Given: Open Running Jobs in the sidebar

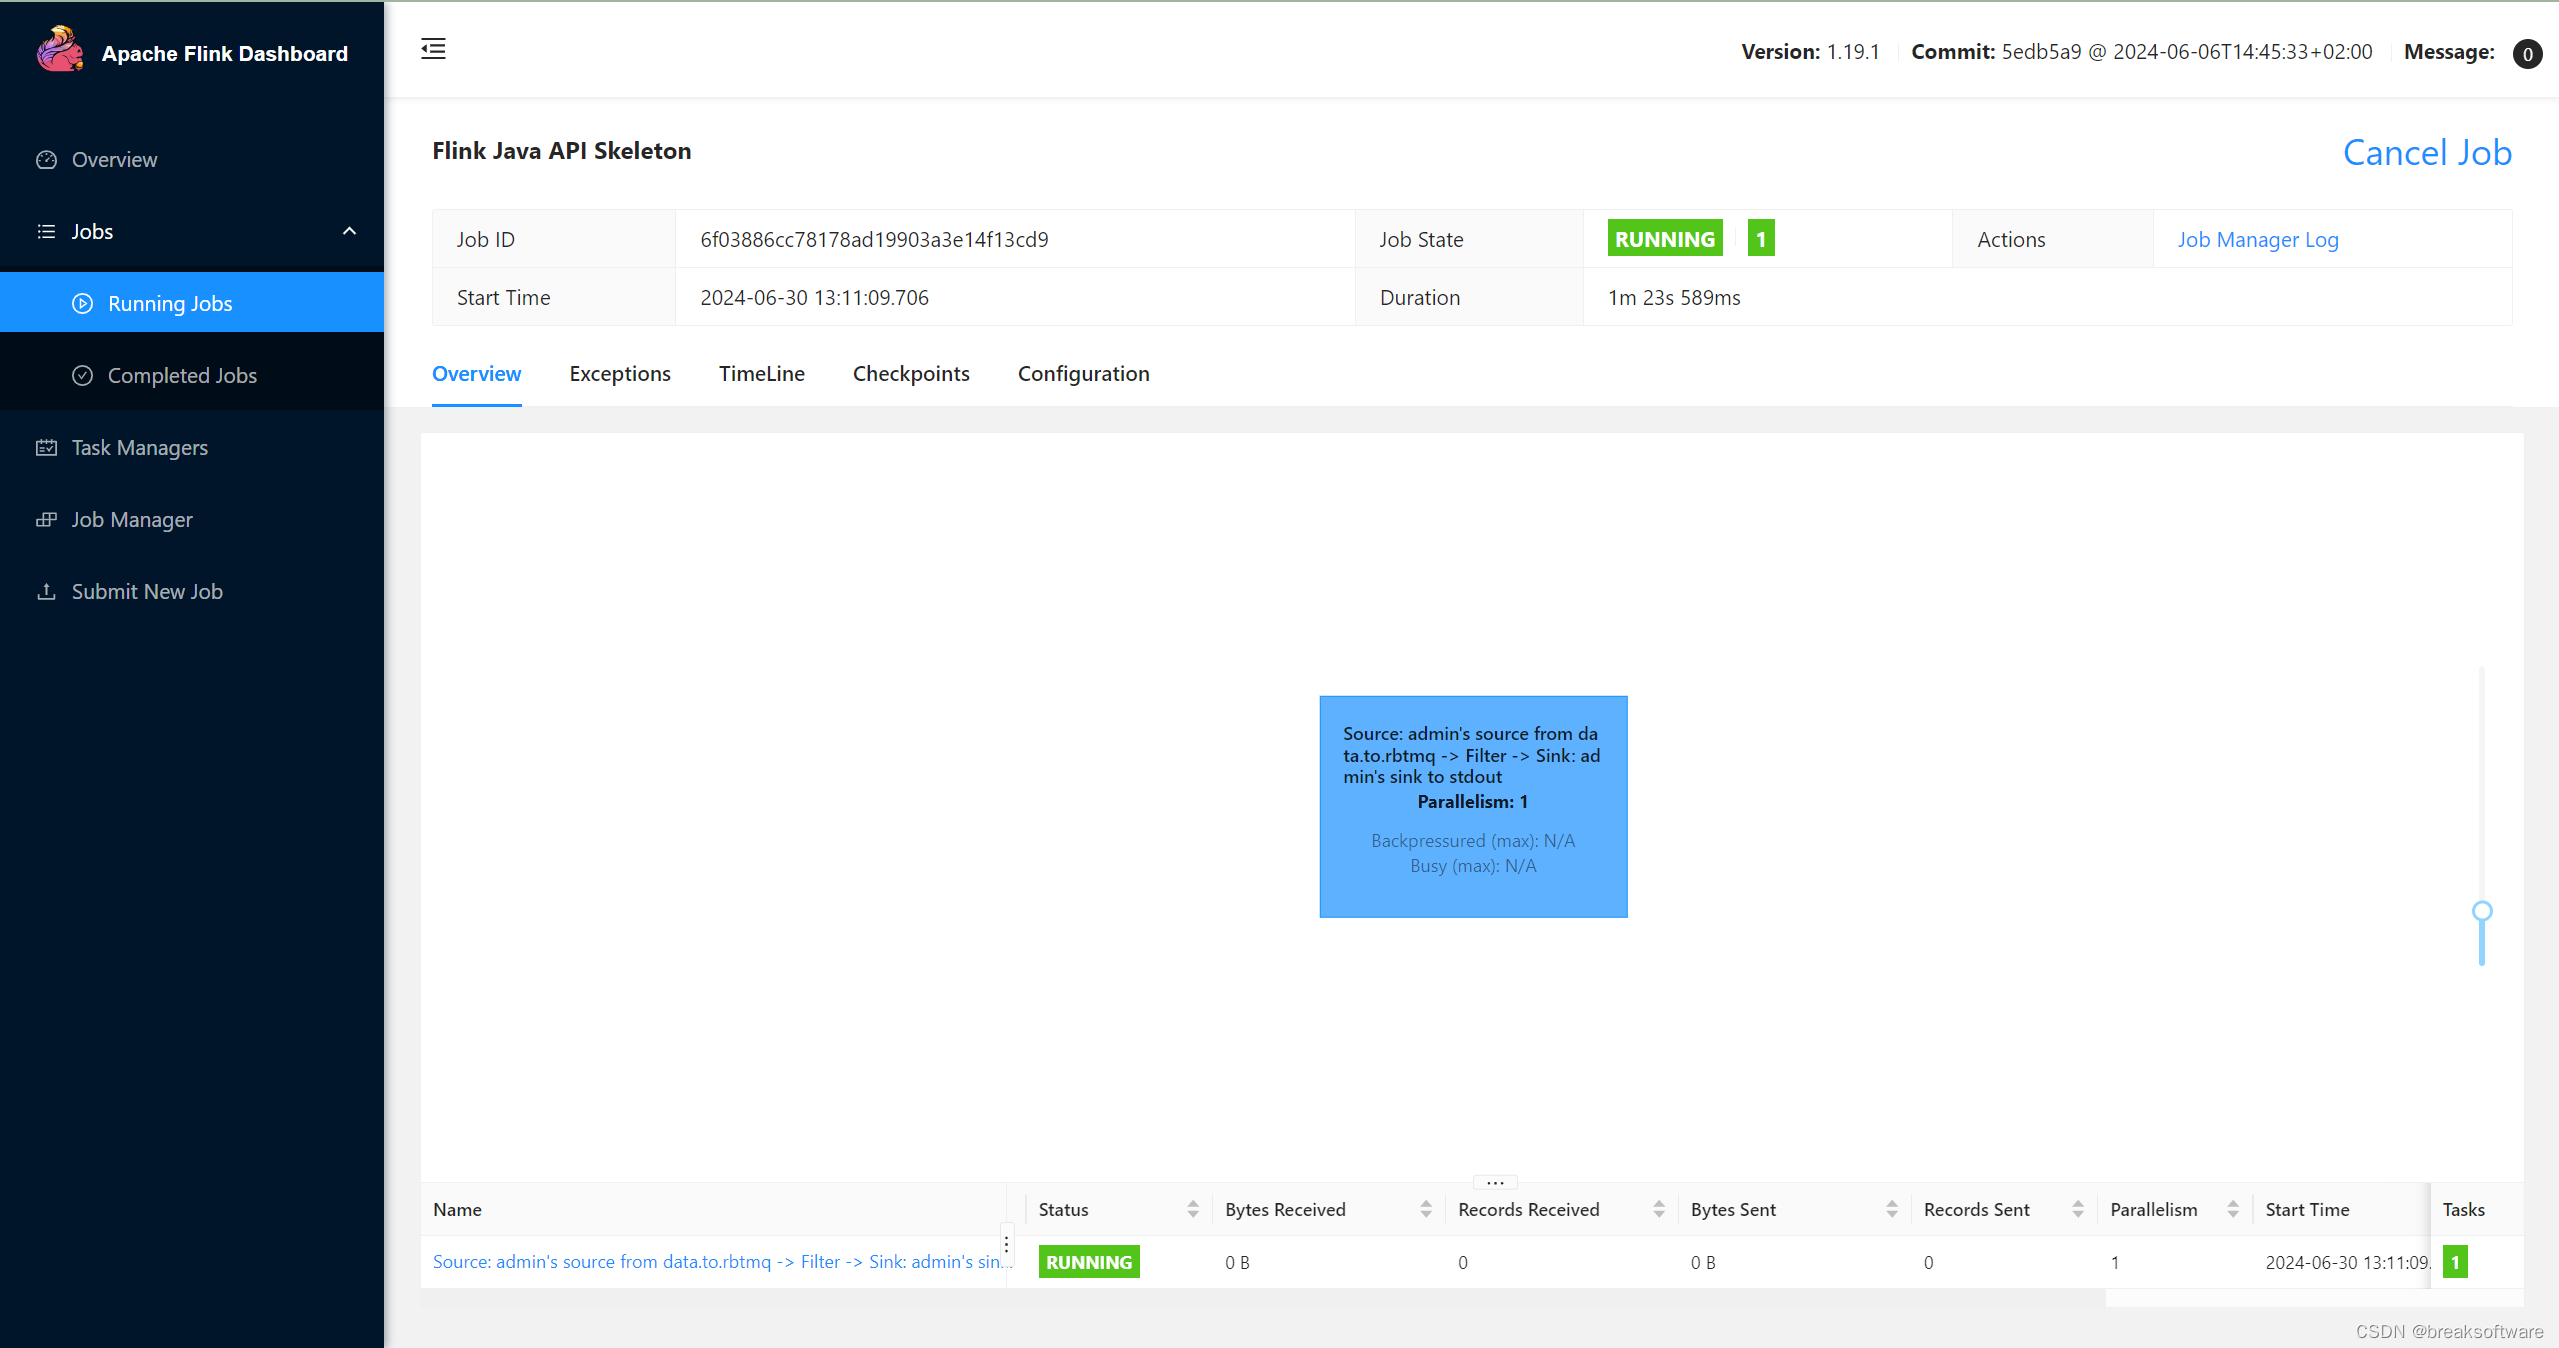Looking at the screenshot, I should [x=192, y=303].
